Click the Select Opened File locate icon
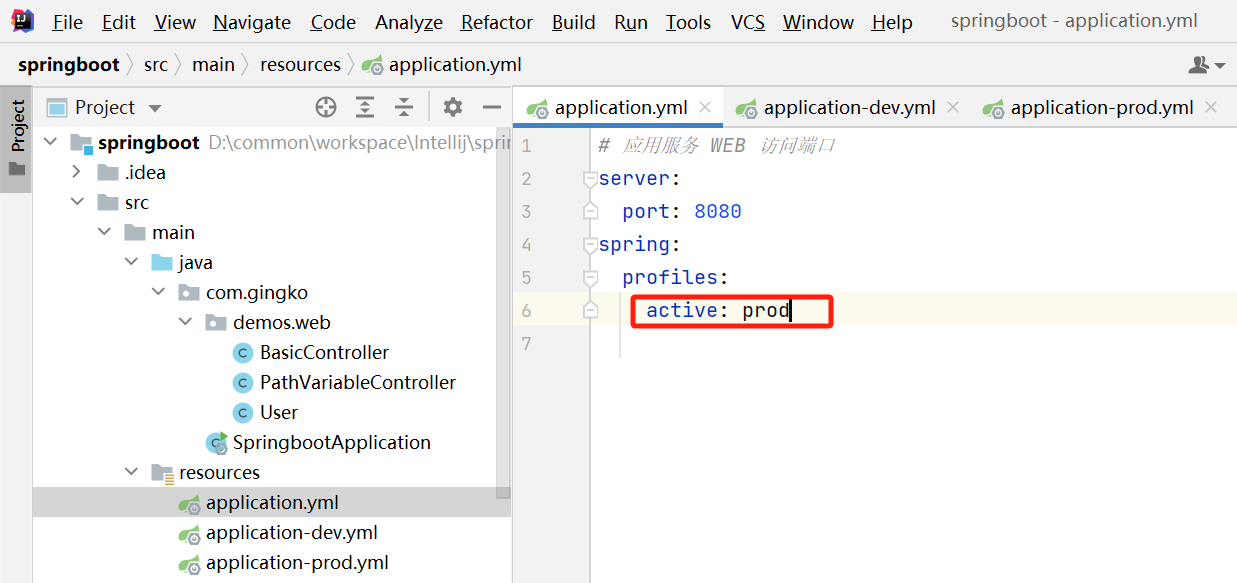Image resolution: width=1237 pixels, height=583 pixels. [x=326, y=107]
